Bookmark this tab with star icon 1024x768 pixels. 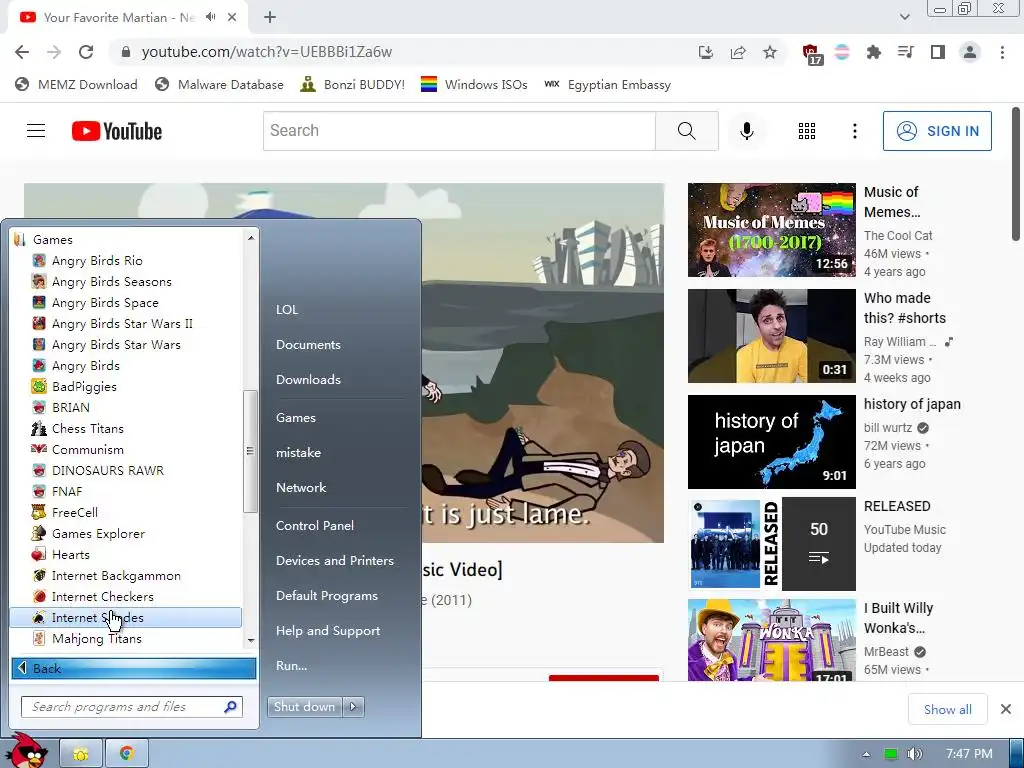pyautogui.click(x=770, y=52)
